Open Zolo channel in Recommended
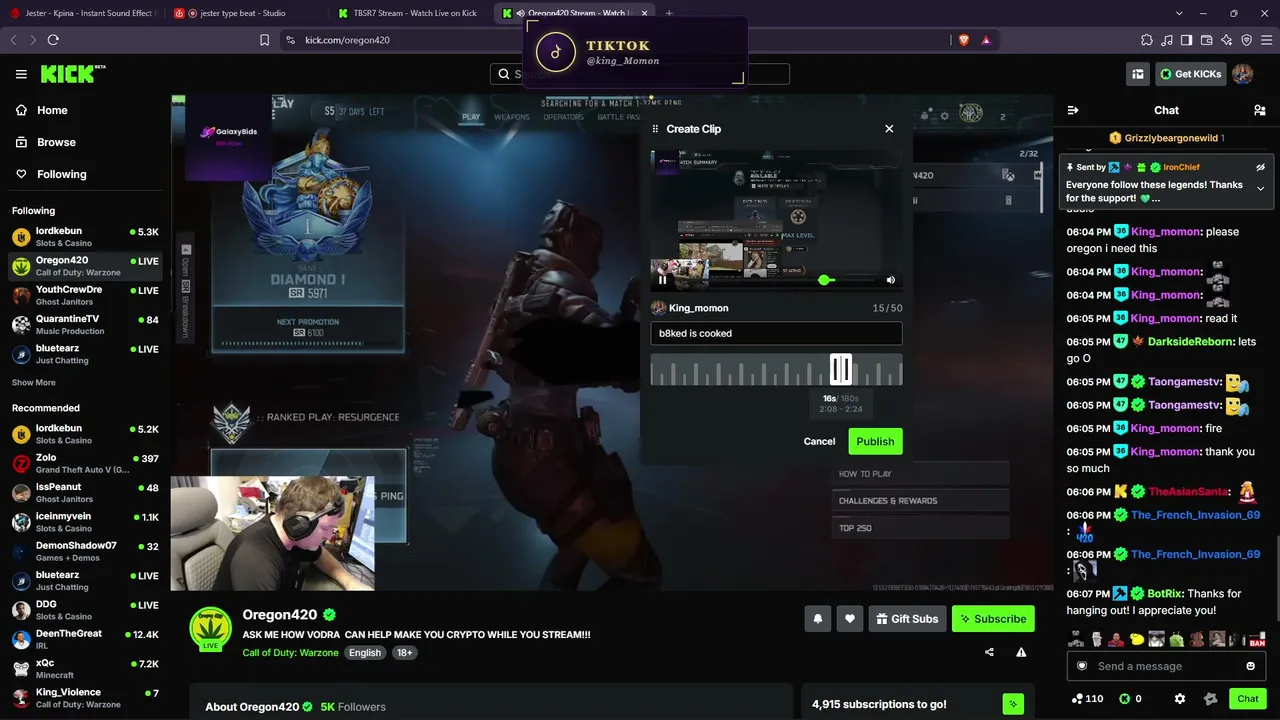Image resolution: width=1280 pixels, height=720 pixels. tap(85, 464)
